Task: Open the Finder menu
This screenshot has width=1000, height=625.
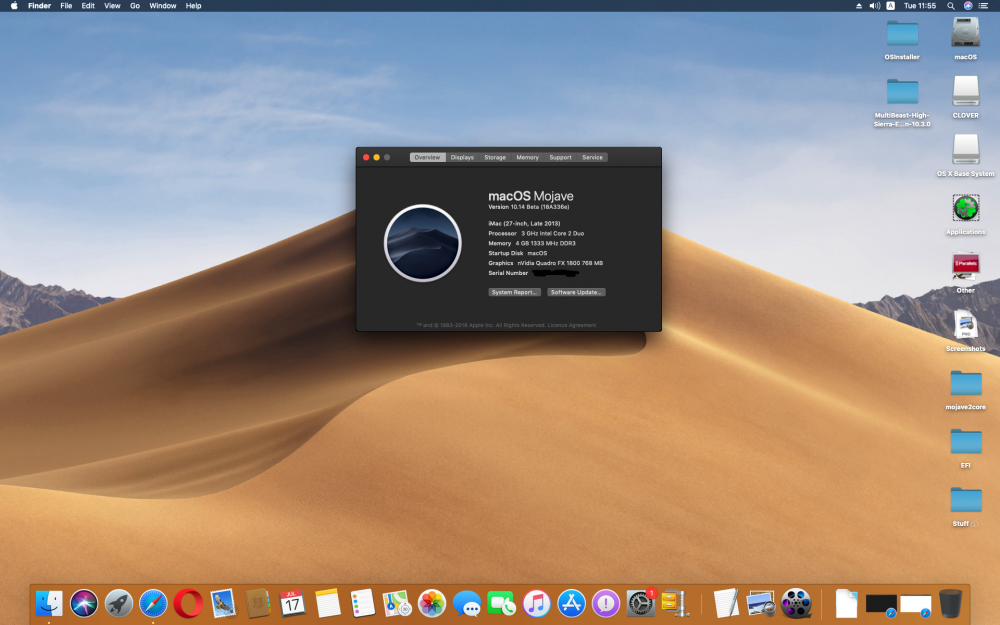Action: (40, 6)
